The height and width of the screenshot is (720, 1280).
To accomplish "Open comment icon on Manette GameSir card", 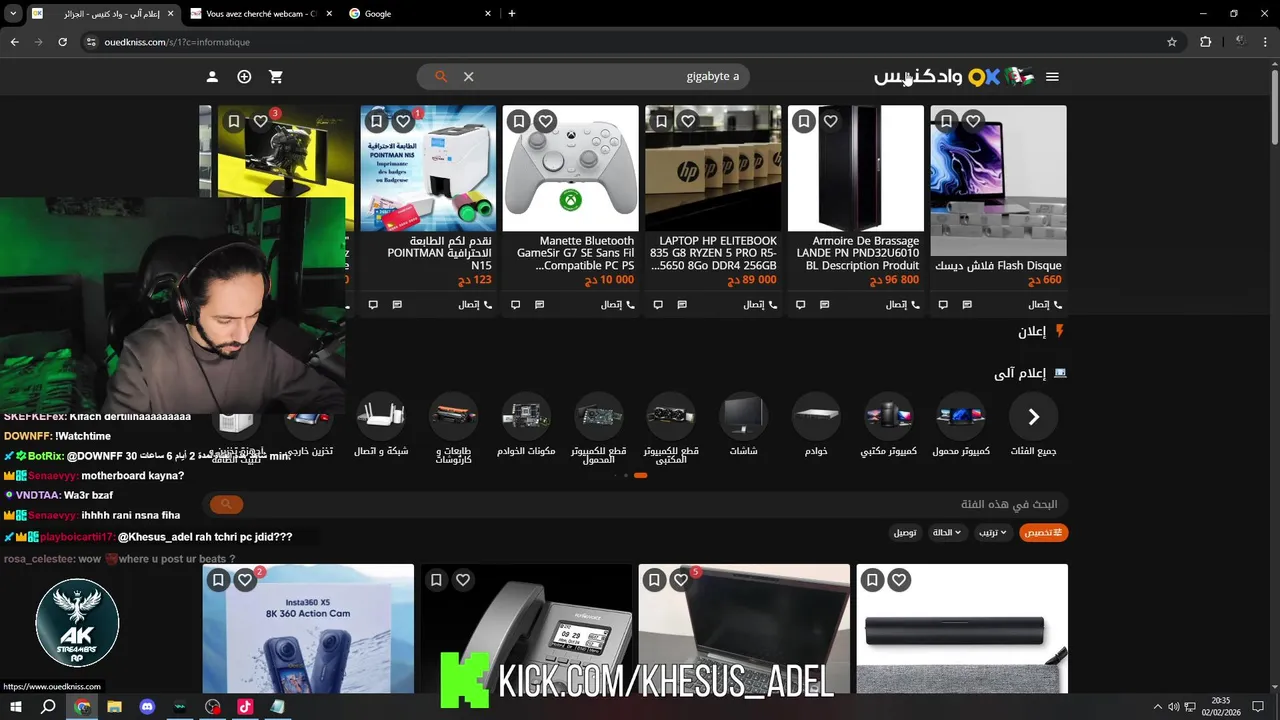I will pyautogui.click(x=515, y=305).
